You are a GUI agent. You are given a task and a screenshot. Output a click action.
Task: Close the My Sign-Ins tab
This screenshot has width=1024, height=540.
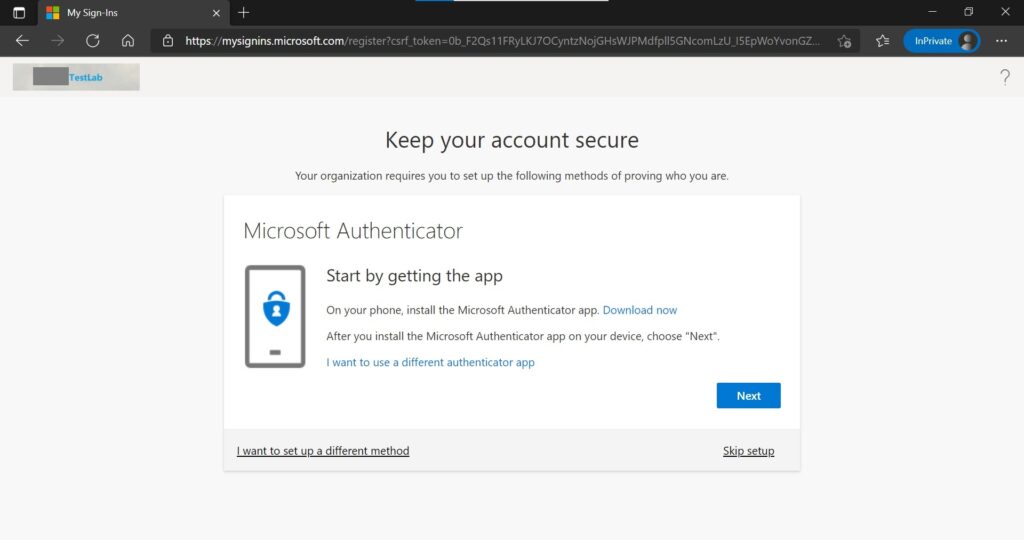pyautogui.click(x=216, y=13)
